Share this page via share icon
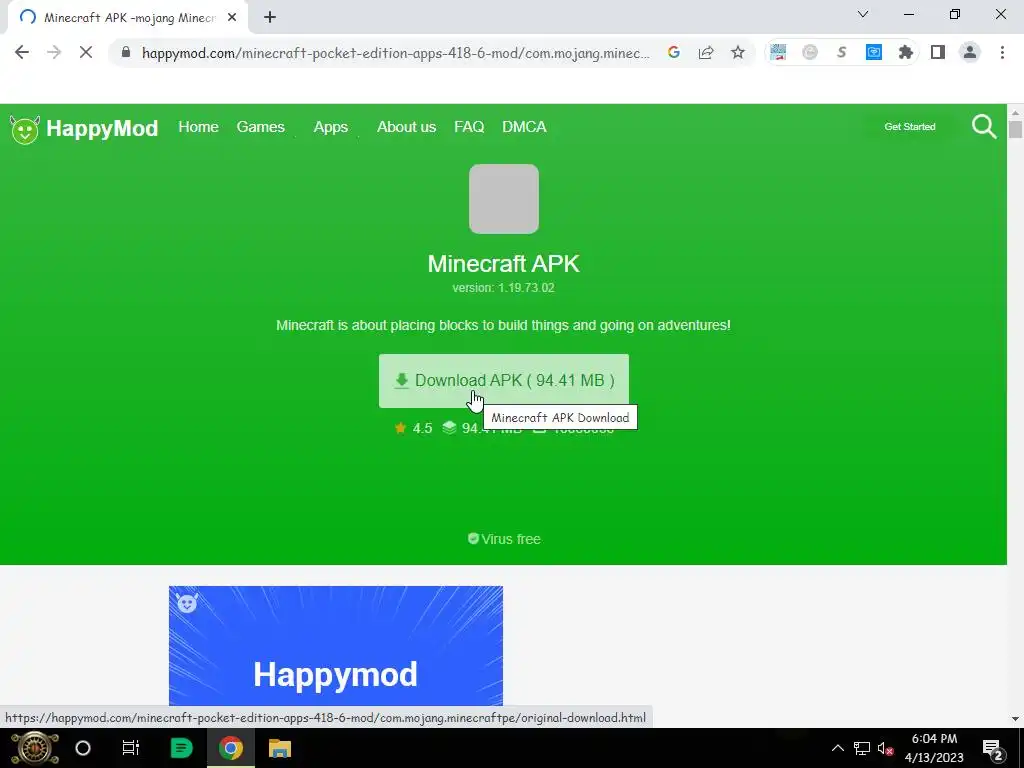This screenshot has height=768, width=1024. [x=706, y=52]
